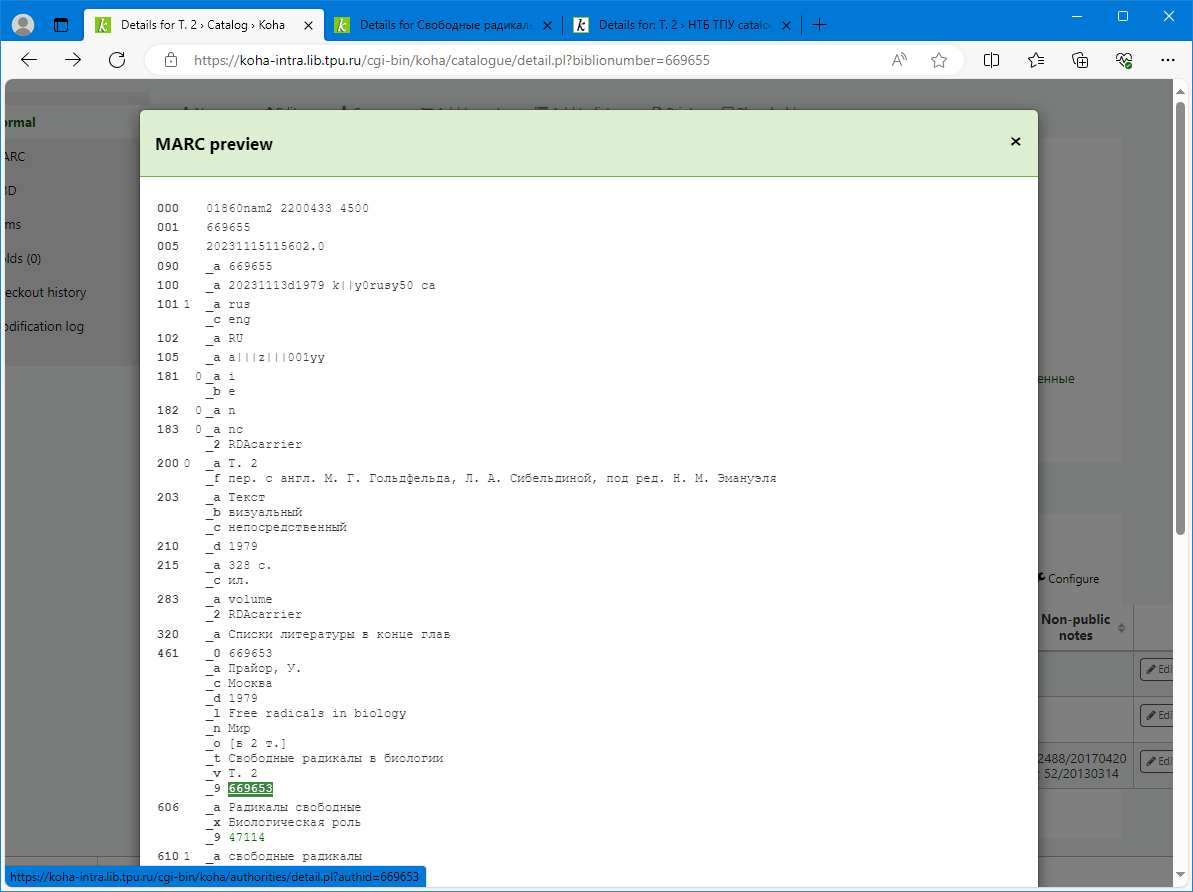Reload the page with the refresh icon

(x=117, y=60)
